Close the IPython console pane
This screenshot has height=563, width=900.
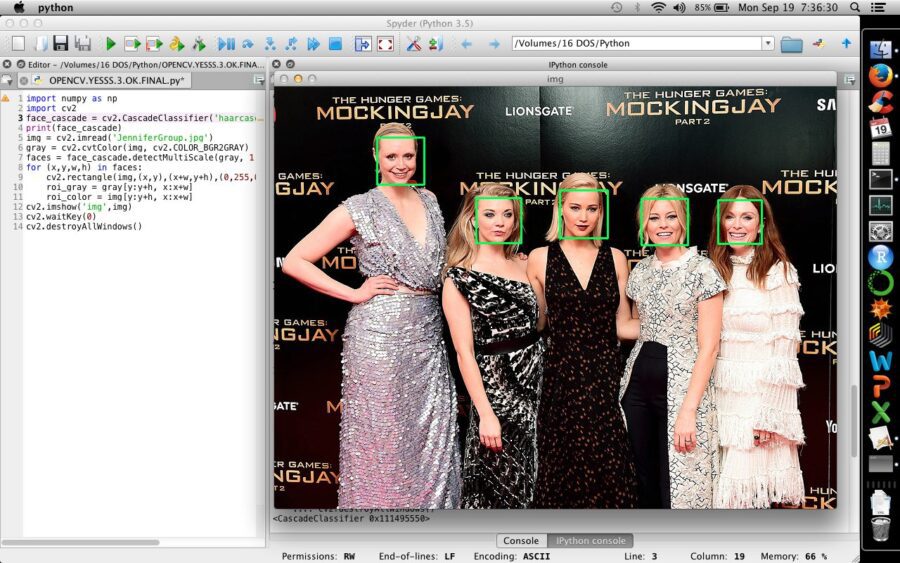pyautogui.click(x=276, y=64)
